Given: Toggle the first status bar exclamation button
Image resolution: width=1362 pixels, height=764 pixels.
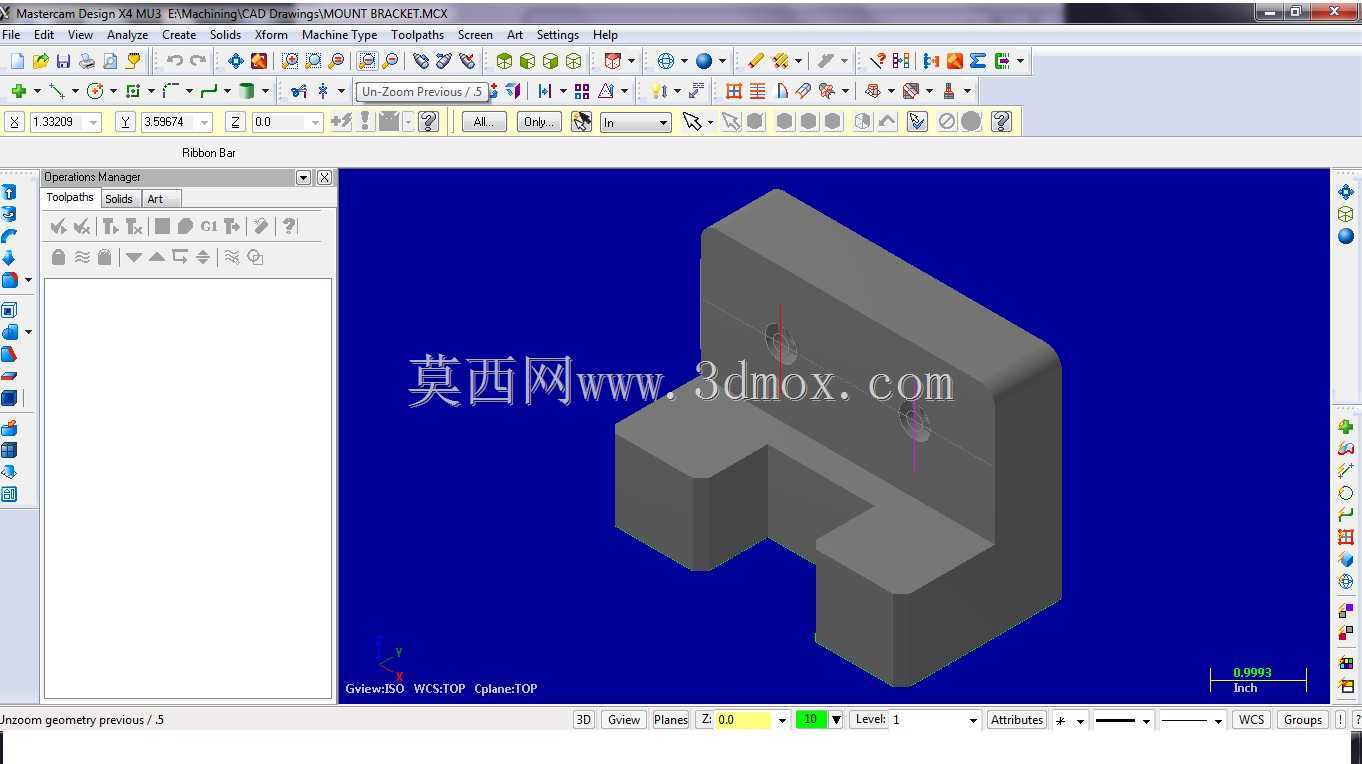Looking at the screenshot, I should click(1341, 720).
